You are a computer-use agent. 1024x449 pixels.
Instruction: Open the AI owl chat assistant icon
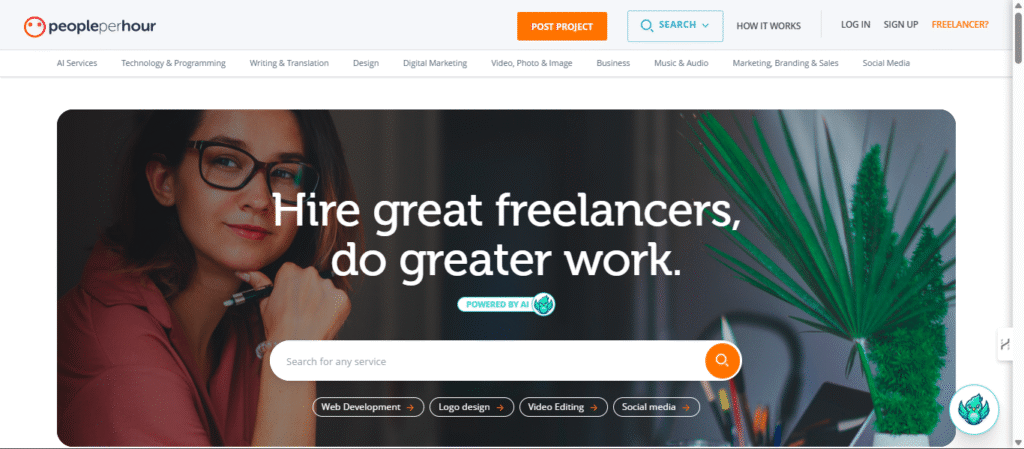pyautogui.click(x=974, y=410)
